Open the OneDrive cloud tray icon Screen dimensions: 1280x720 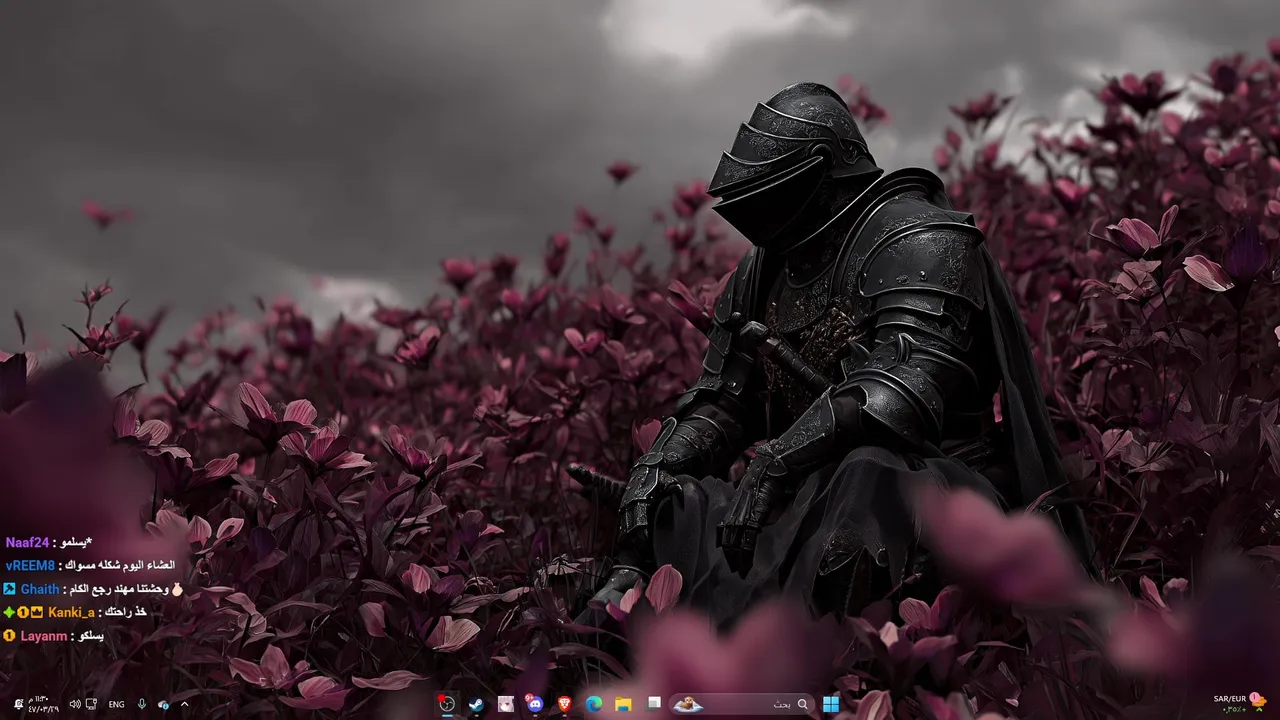pyautogui.click(x=164, y=704)
